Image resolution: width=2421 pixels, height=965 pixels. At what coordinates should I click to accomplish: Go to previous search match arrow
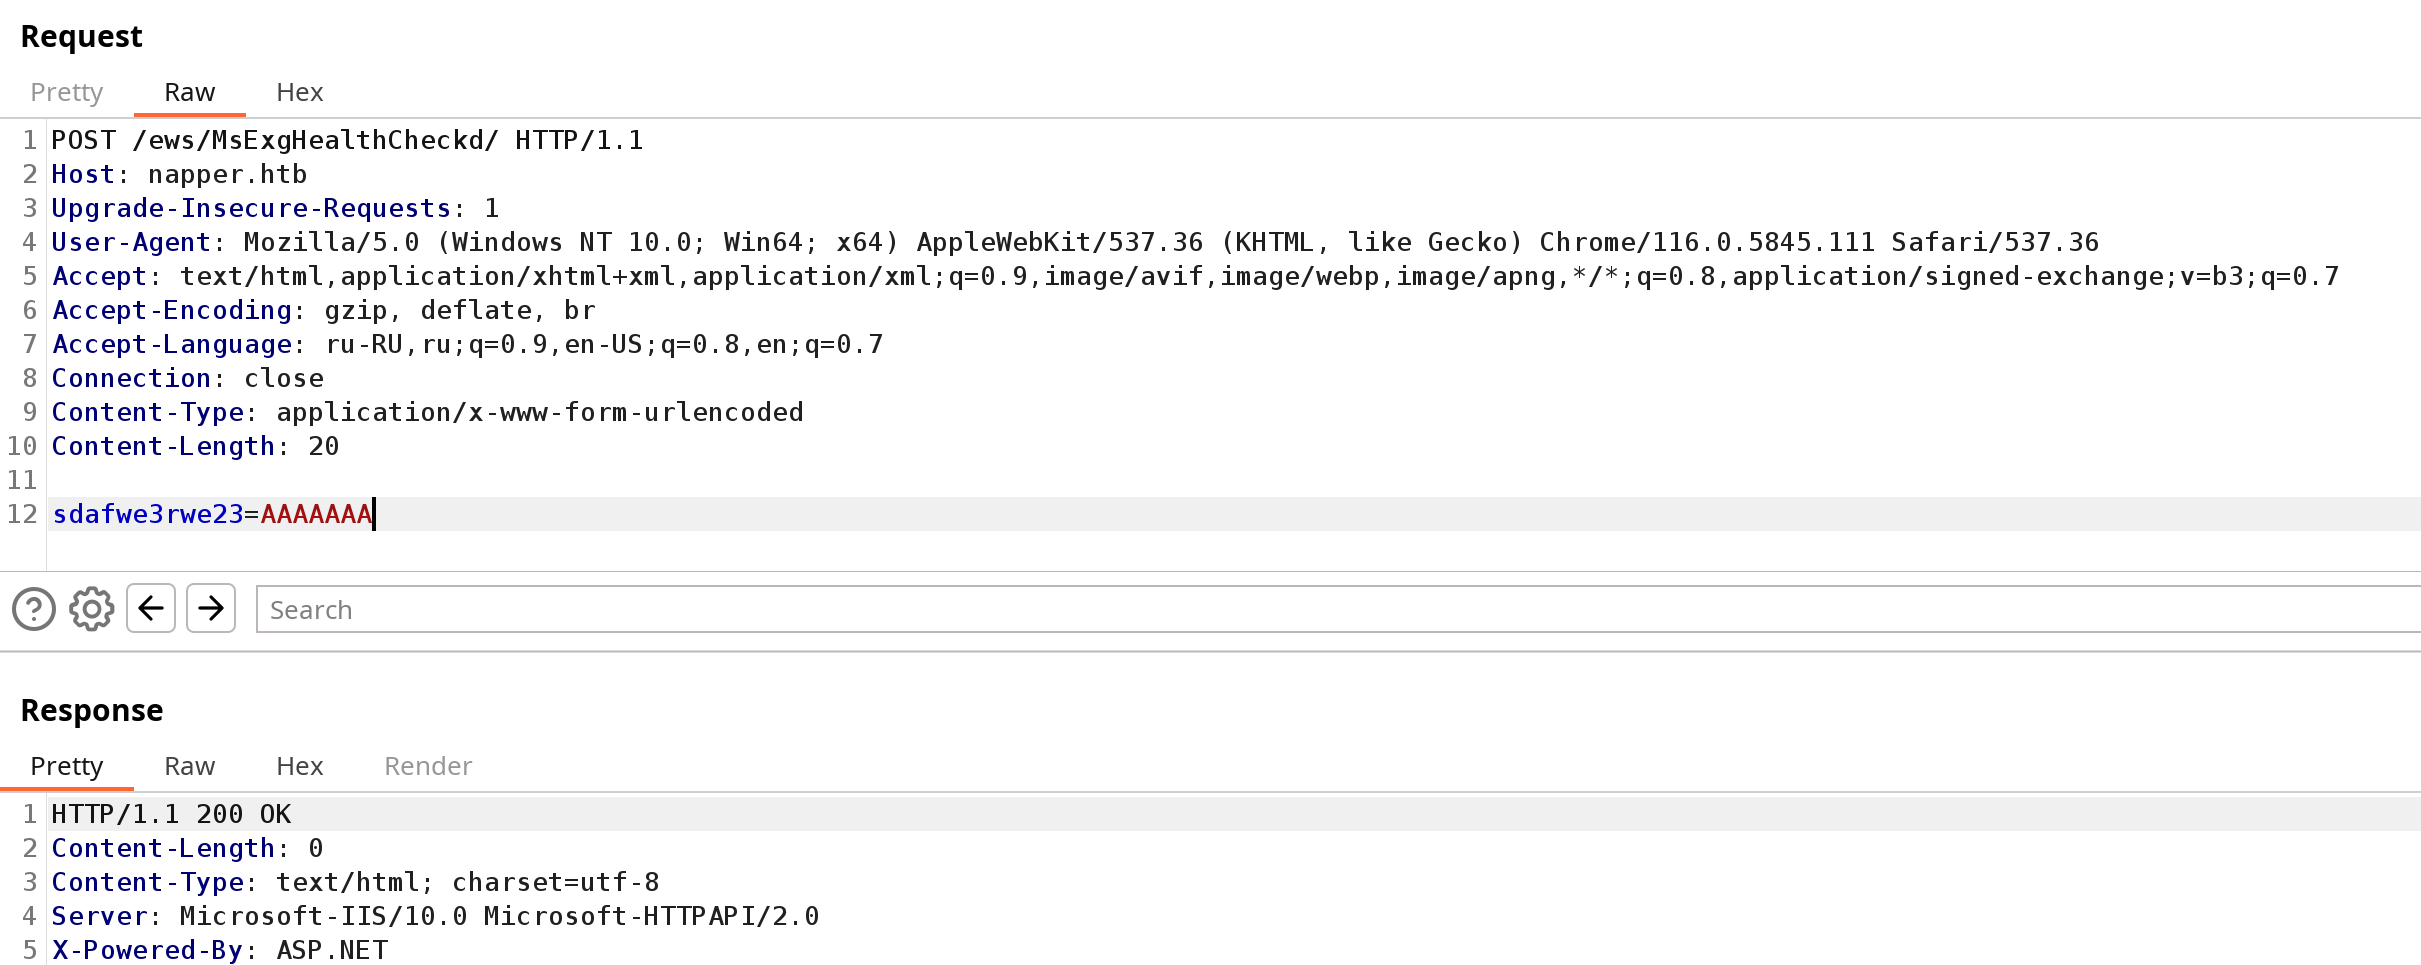tap(151, 608)
